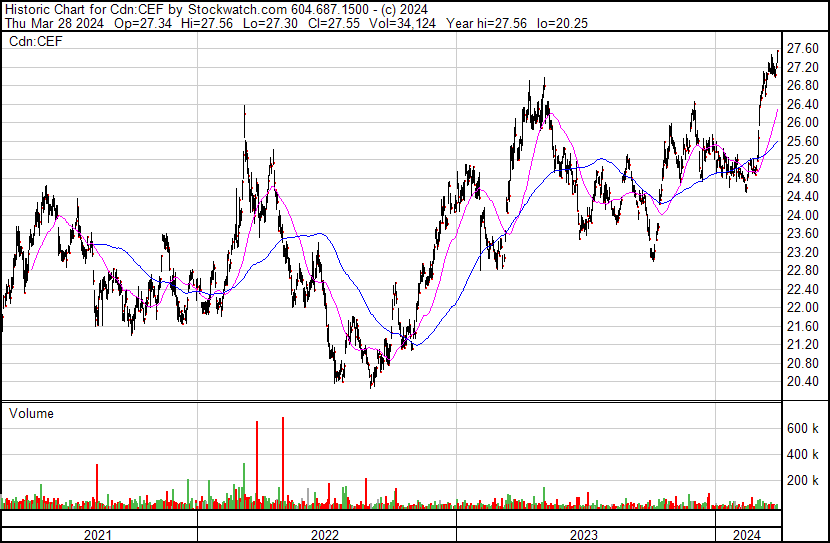Click the 200 k volume axis label
Viewport: 830px width, 543px height.
(803, 480)
